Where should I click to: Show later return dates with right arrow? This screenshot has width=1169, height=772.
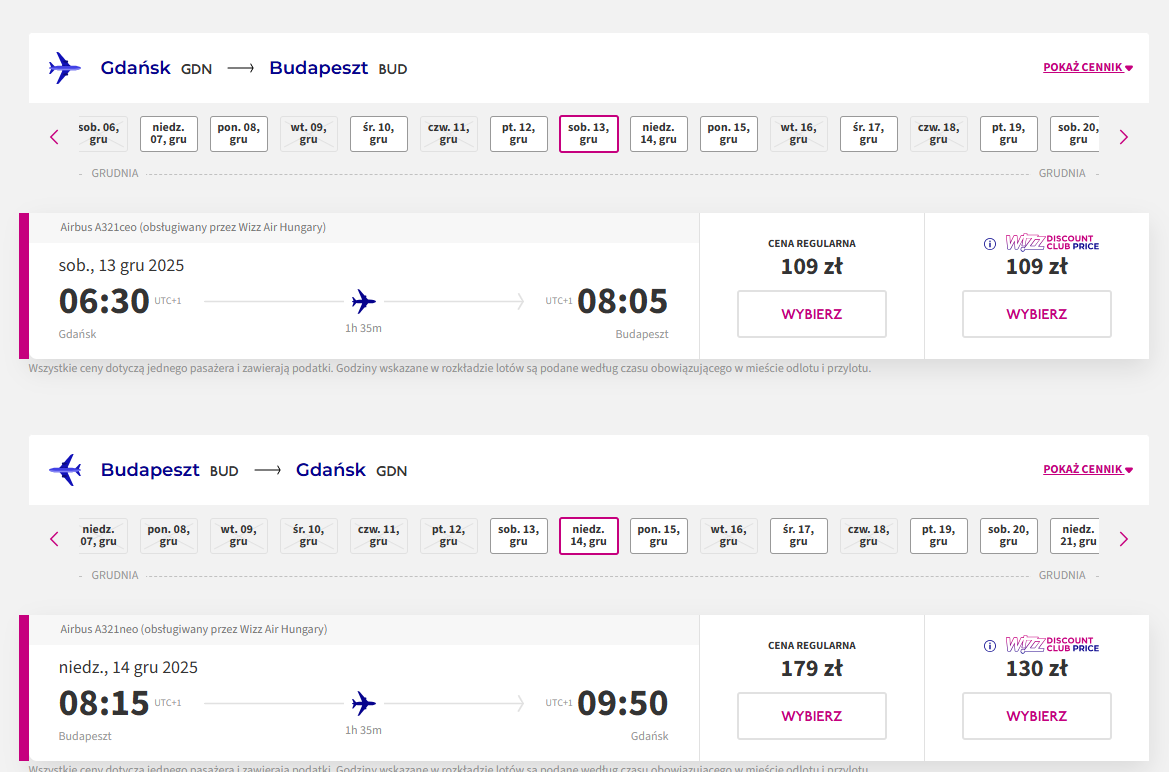coord(1124,539)
